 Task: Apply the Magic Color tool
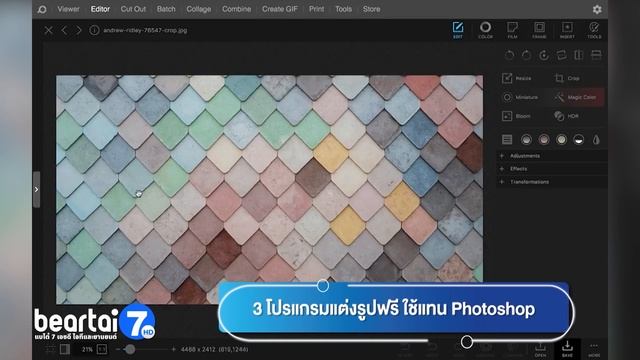(x=576, y=97)
